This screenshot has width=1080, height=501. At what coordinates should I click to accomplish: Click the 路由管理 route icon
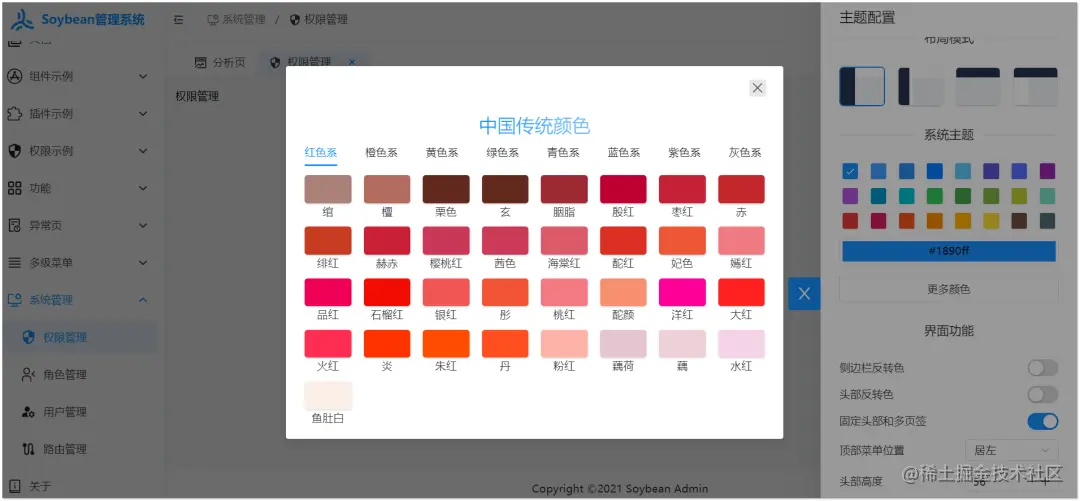pos(28,449)
